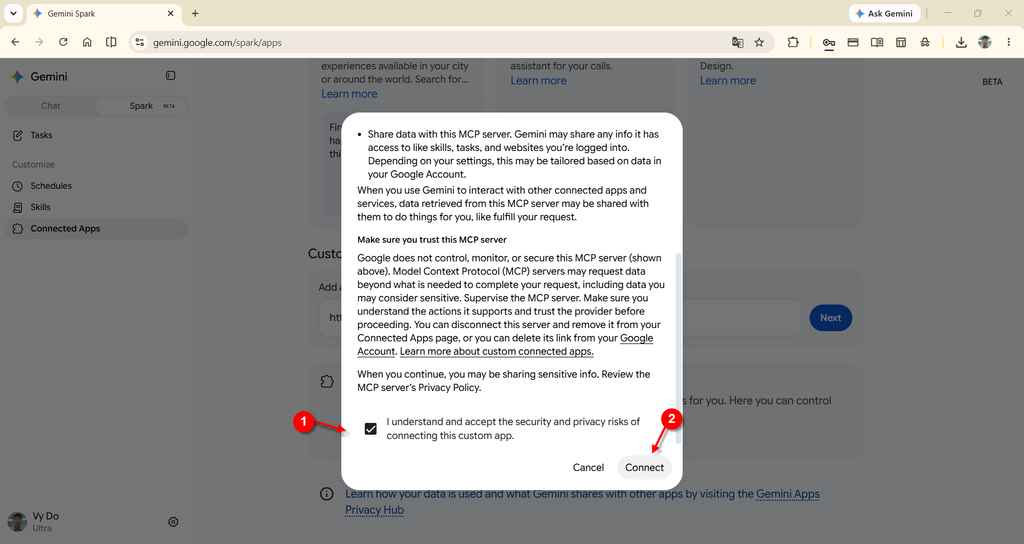Viewport: 1024px width, 544px height.
Task: Click the Skills icon in sidebar
Action: coord(18,207)
